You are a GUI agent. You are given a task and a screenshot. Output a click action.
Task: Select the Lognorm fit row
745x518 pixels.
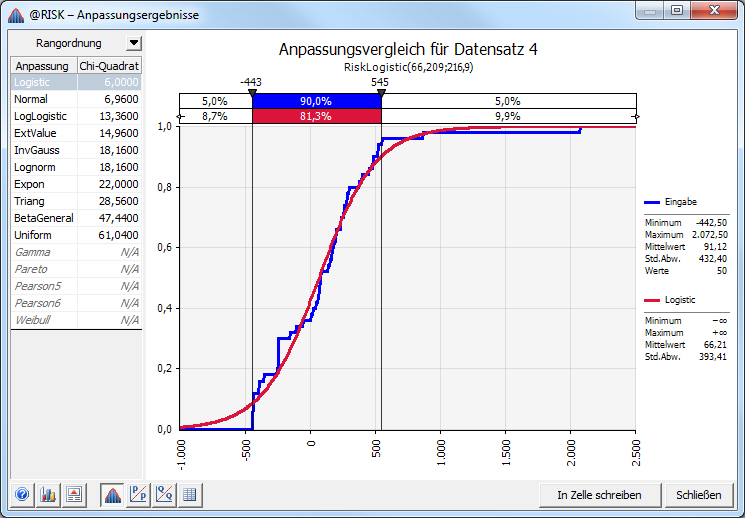pyautogui.click(x=76, y=167)
